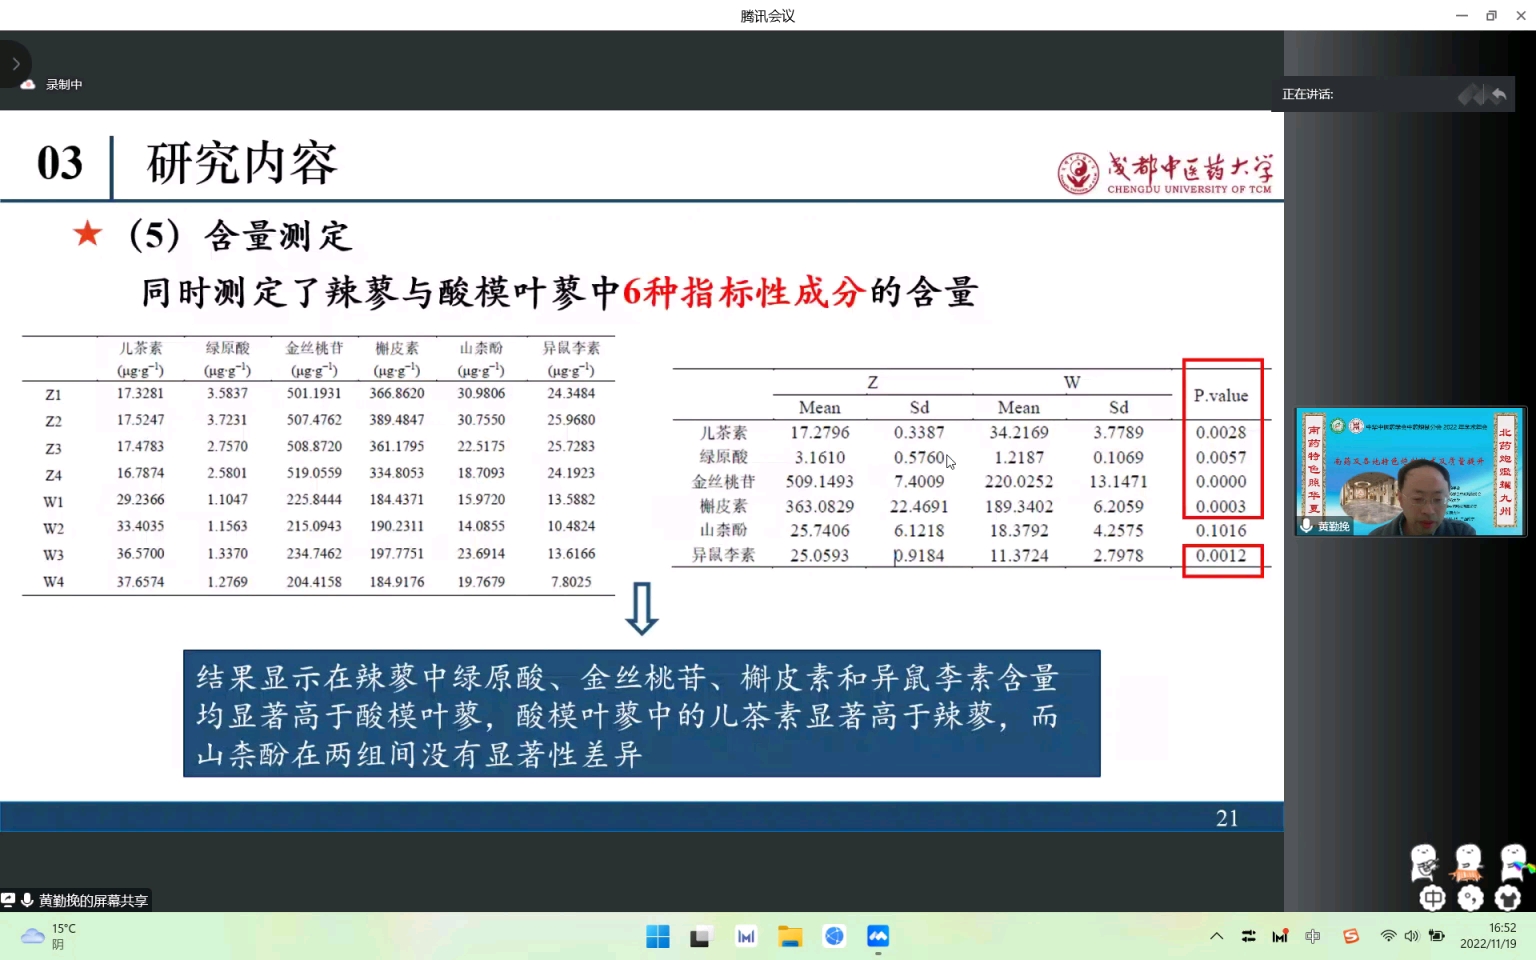1536x960 pixels.
Task: Click the switch-arrows tray icon
Action: (x=1248, y=936)
